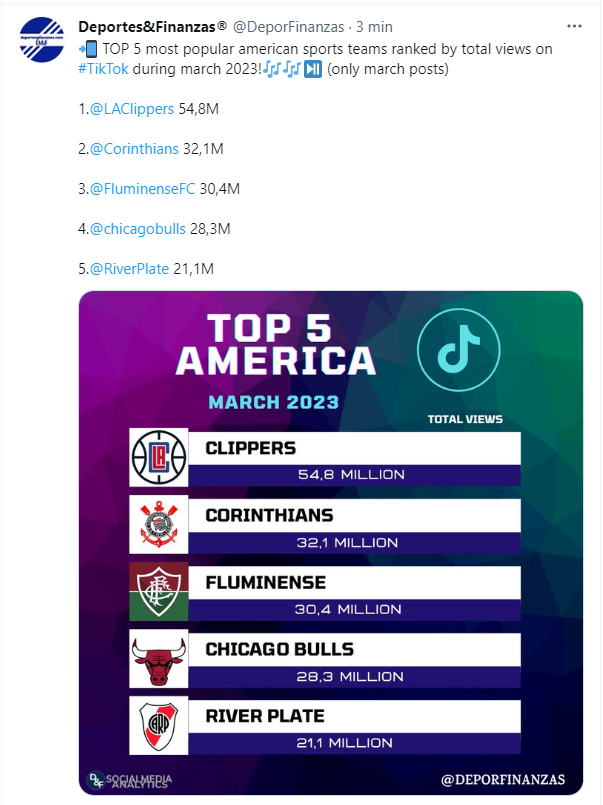This screenshot has width=603, height=805.
Task: Open the Deportes&Finanzas profile avatar
Action: coord(42,40)
